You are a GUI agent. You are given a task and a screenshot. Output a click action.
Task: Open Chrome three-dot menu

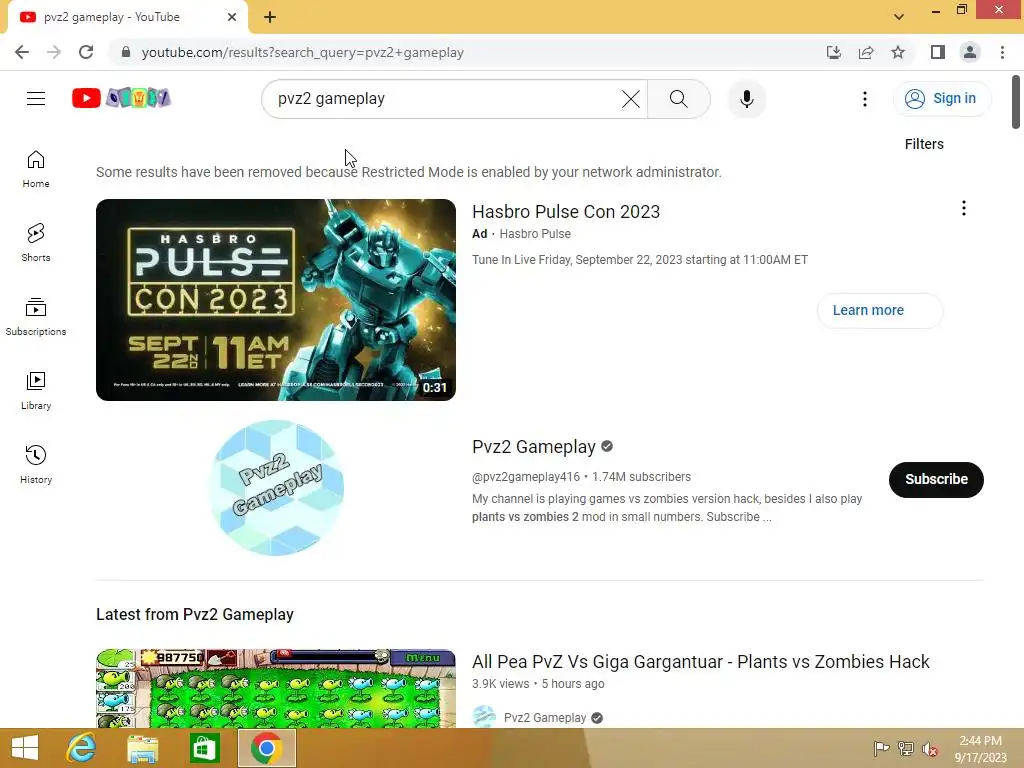coord(1002,52)
